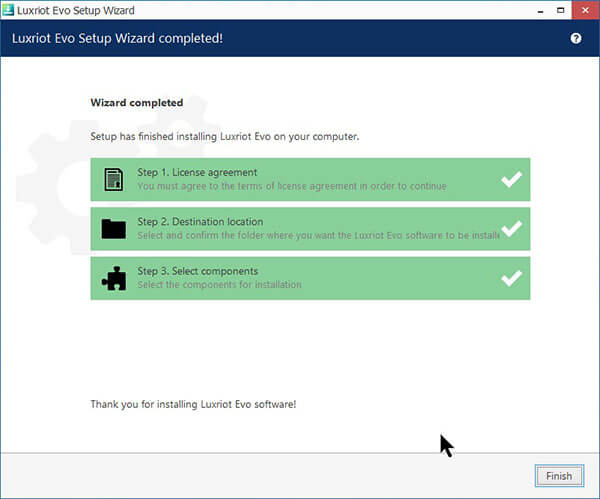Click the Luxriot Evo title bar icon
Screen dimensions: 600x499
9,9
